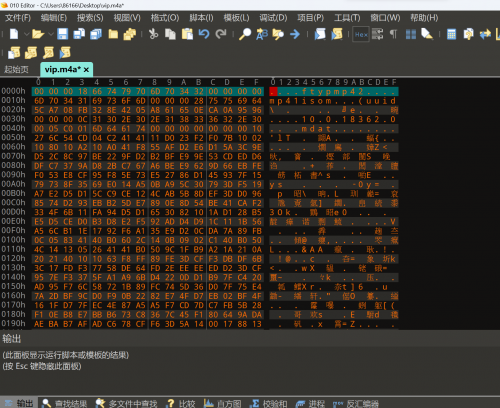Open the 多文件中查找 bottom tab
Screen dimensions: 500x408
(126, 403)
